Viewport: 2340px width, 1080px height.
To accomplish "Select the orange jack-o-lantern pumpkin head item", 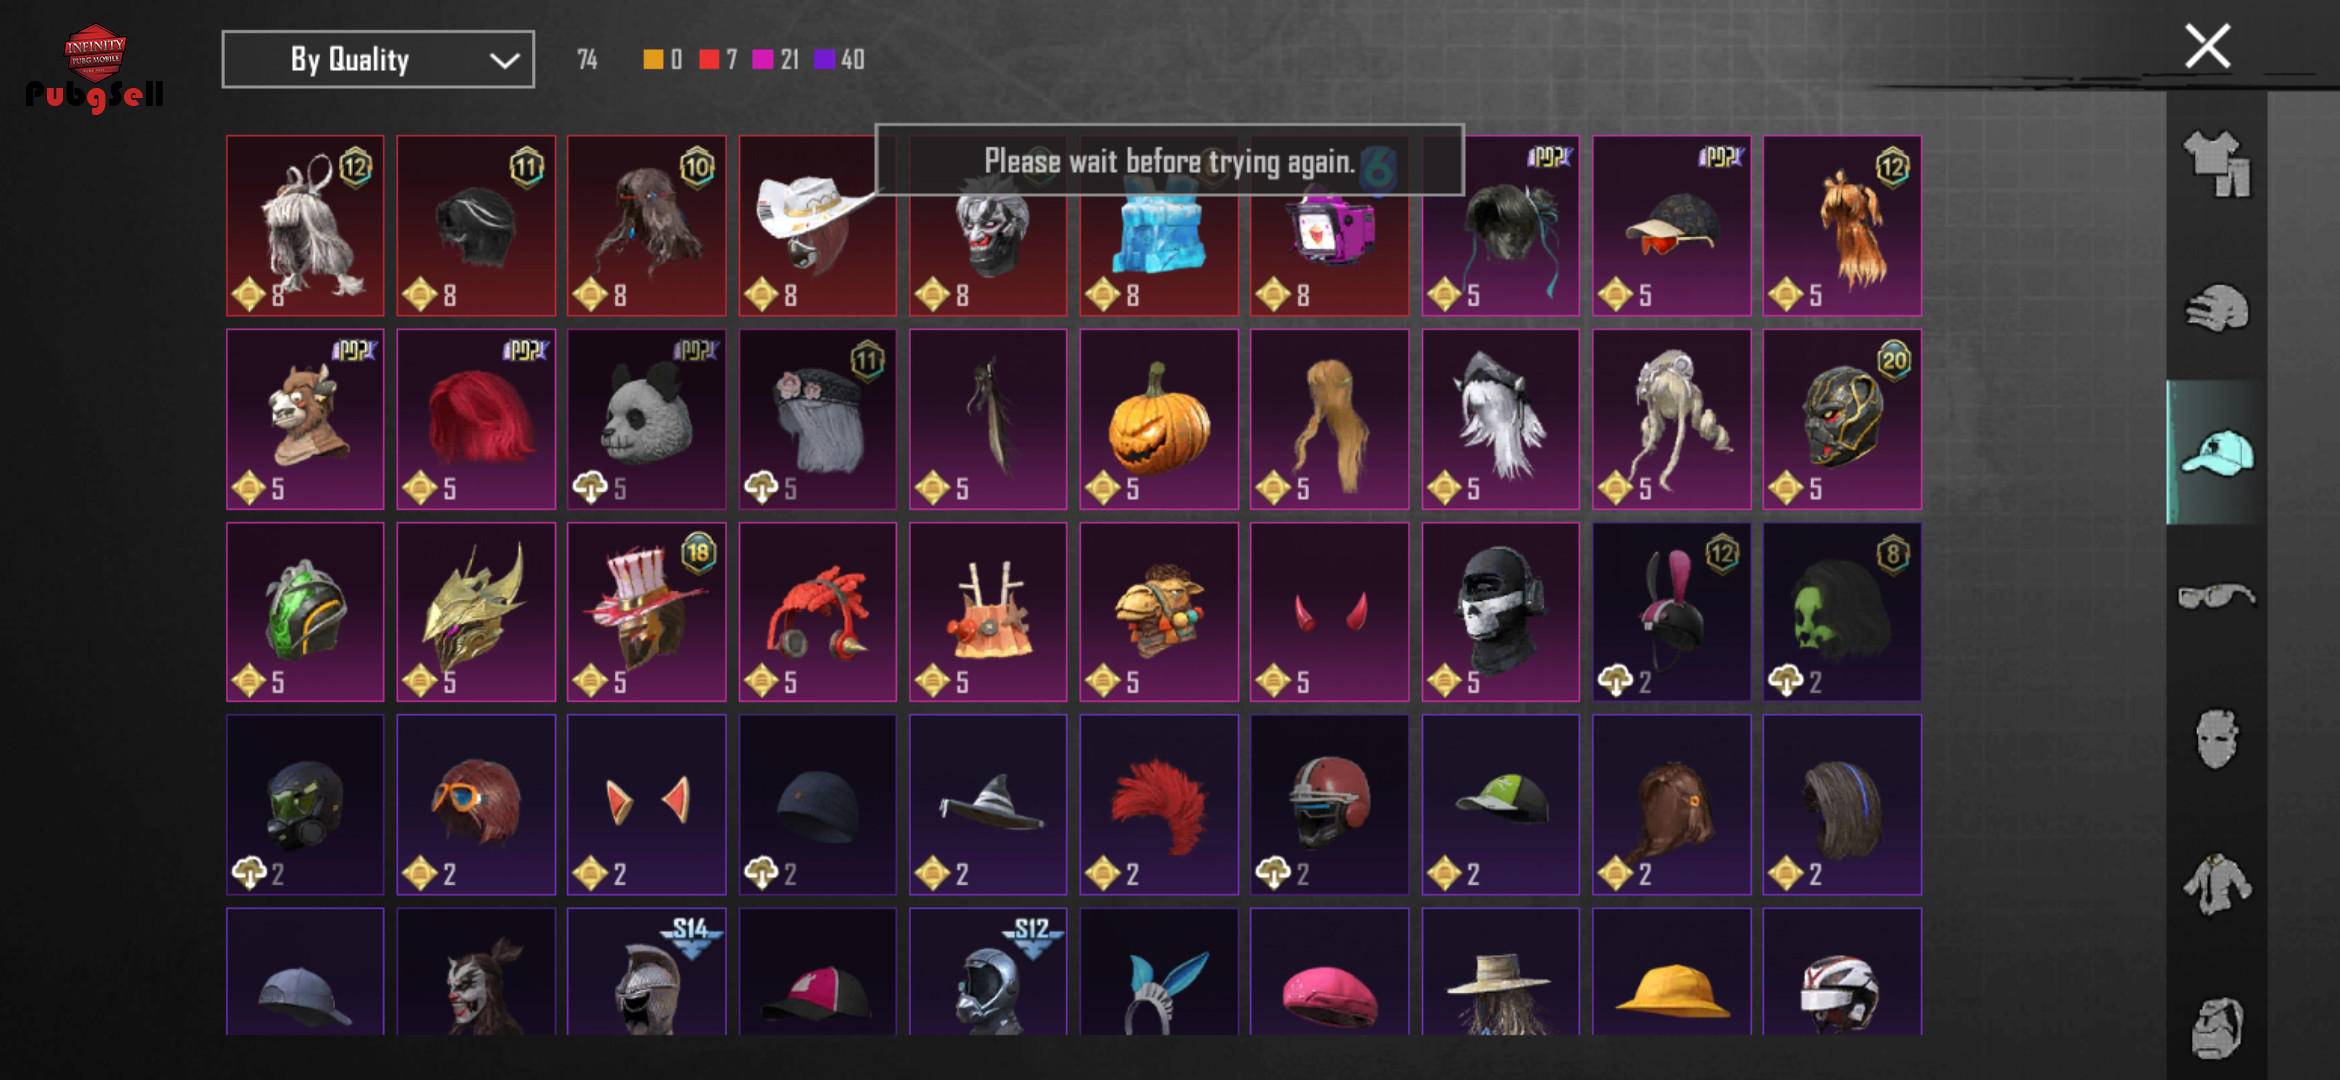I will click(1159, 419).
